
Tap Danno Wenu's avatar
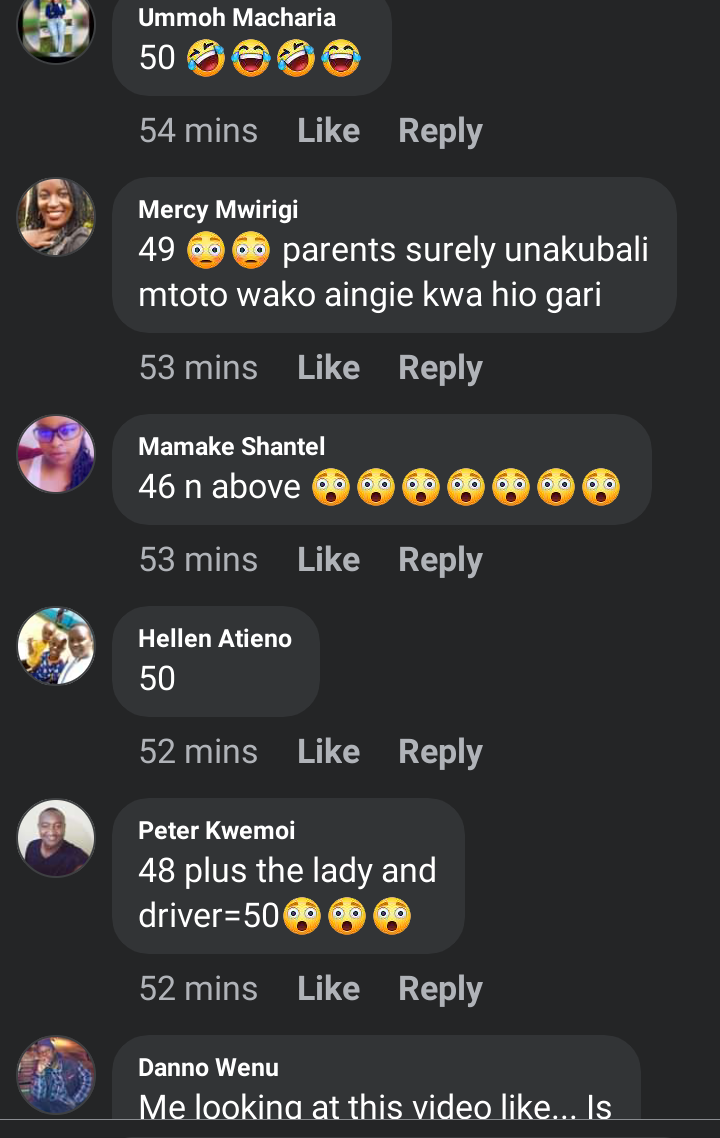click(x=56, y=1075)
